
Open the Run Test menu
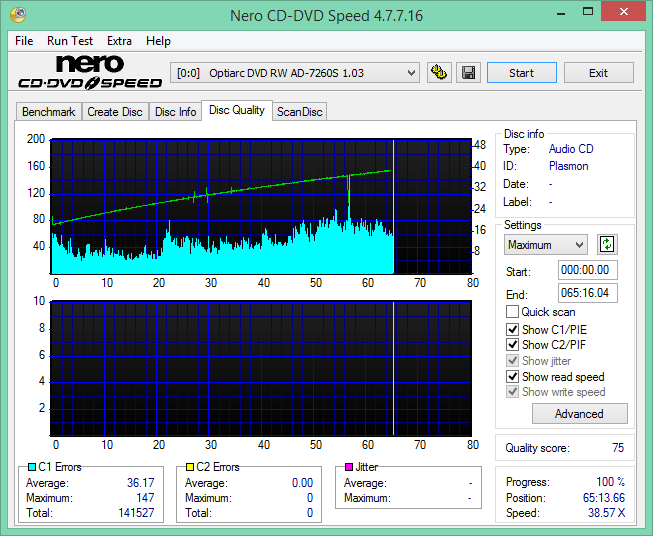(x=70, y=41)
